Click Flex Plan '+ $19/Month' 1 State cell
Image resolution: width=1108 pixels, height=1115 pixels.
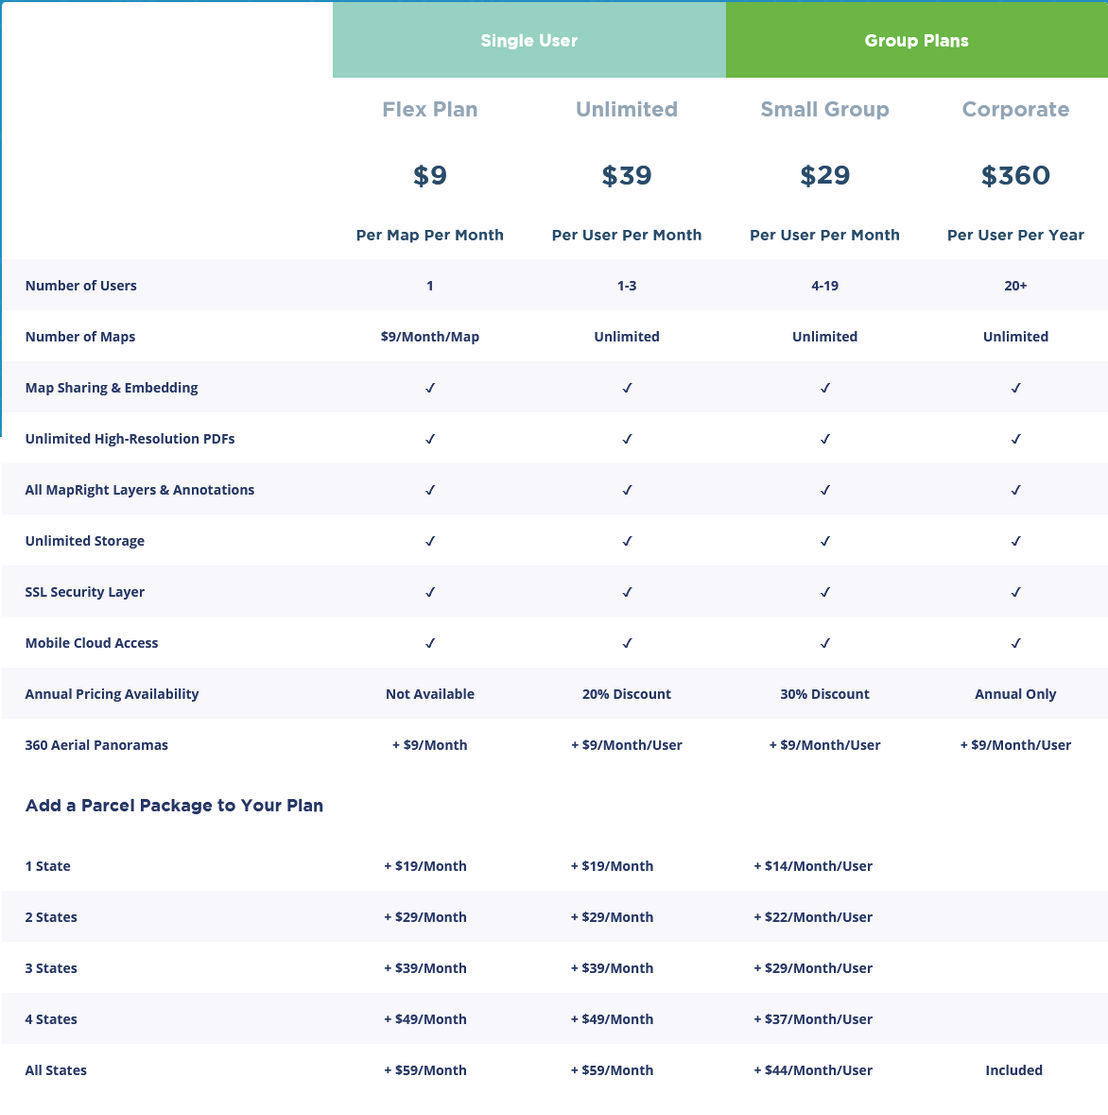pos(425,866)
